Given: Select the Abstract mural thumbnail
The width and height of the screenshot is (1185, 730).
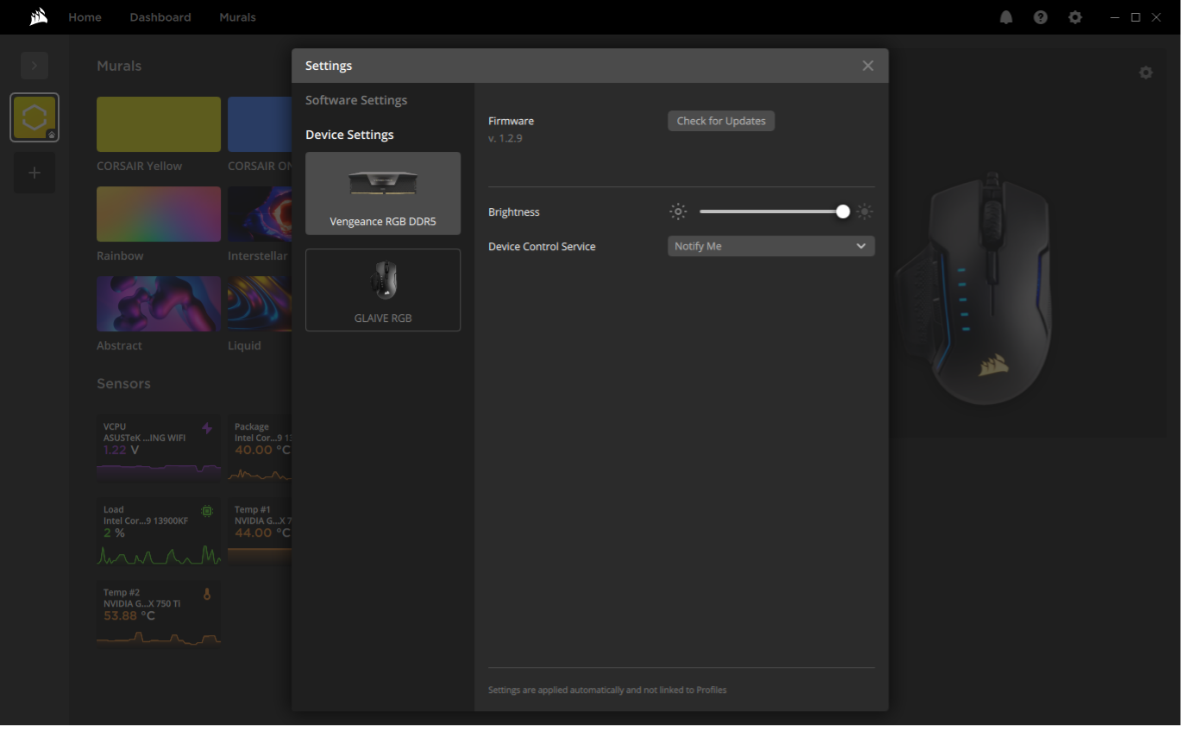Looking at the screenshot, I should coord(159,305).
